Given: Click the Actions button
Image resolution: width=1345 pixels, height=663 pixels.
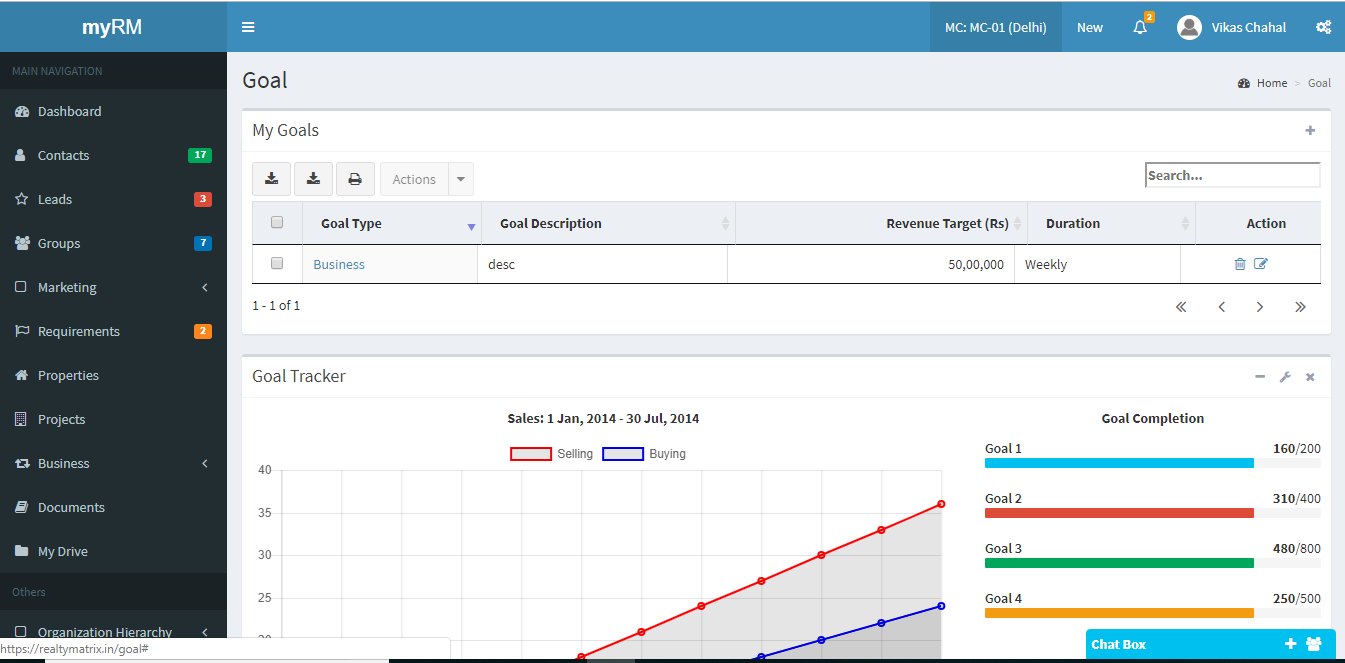Looking at the screenshot, I should point(414,179).
